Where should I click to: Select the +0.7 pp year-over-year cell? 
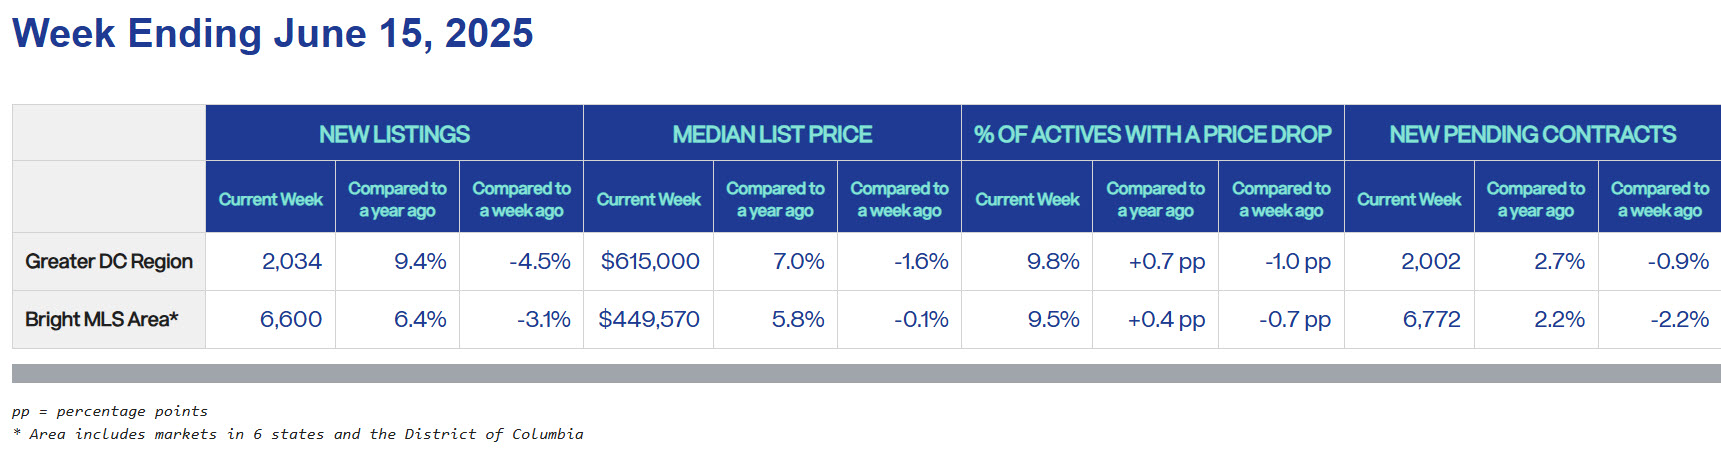1167,262
